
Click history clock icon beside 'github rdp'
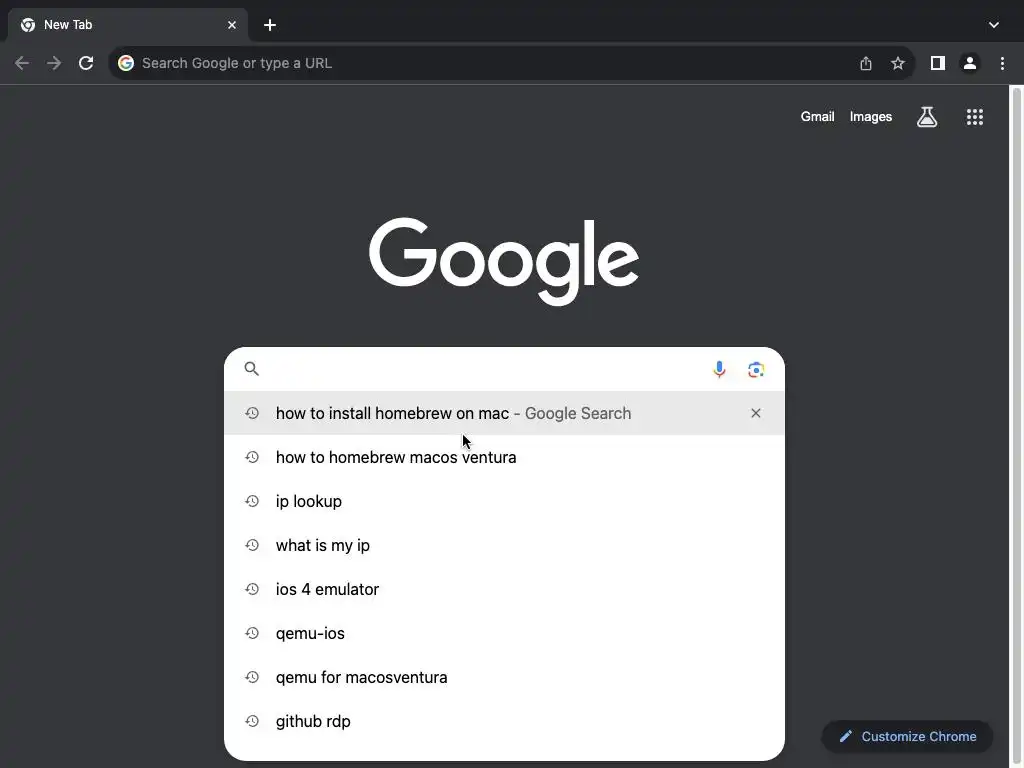click(x=252, y=721)
